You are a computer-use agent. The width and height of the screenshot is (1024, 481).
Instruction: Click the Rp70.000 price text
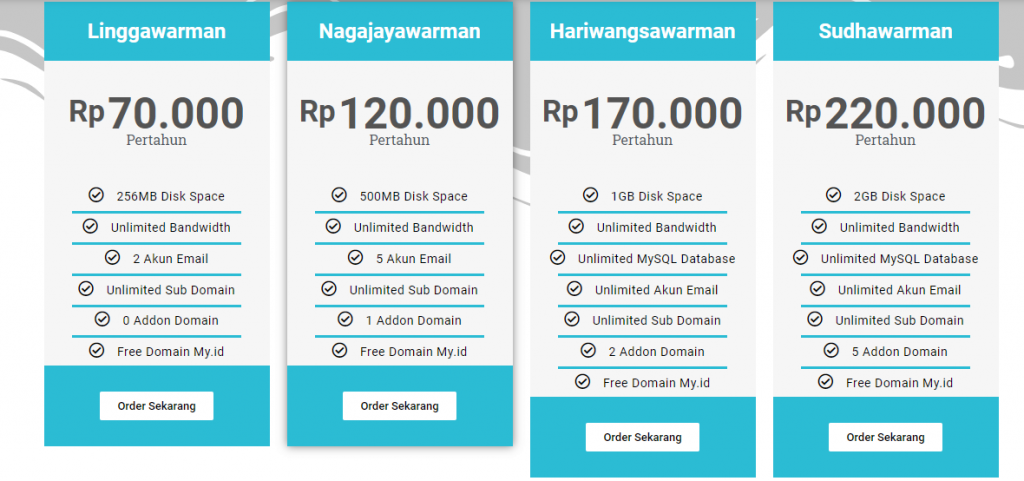tap(157, 113)
